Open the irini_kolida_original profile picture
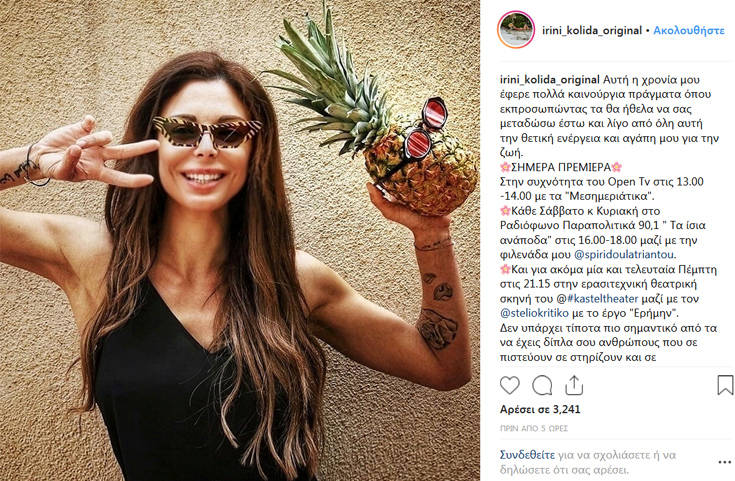 [516, 30]
